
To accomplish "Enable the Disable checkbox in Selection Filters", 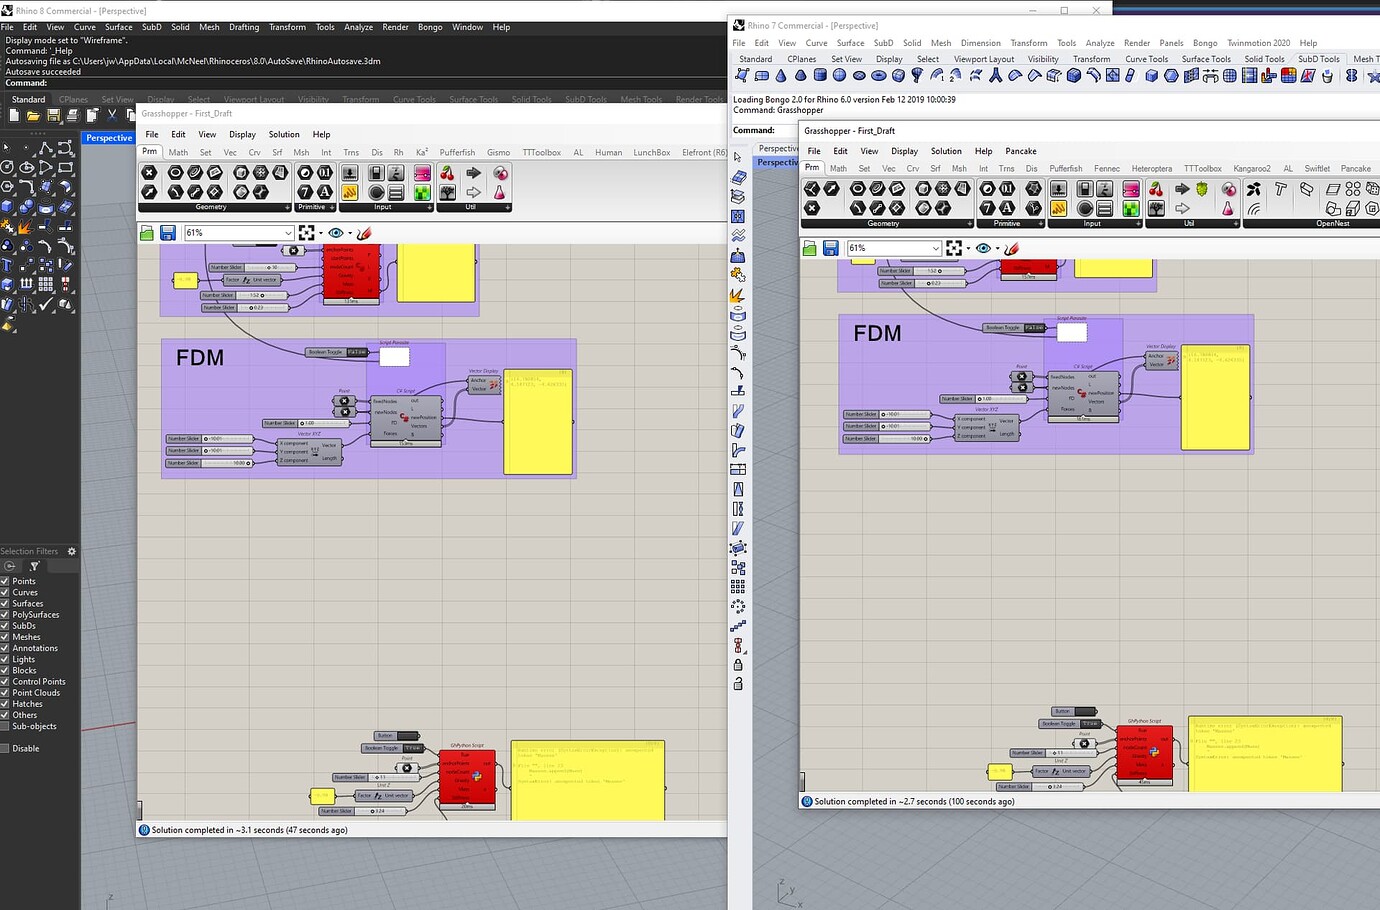I will coord(6,748).
